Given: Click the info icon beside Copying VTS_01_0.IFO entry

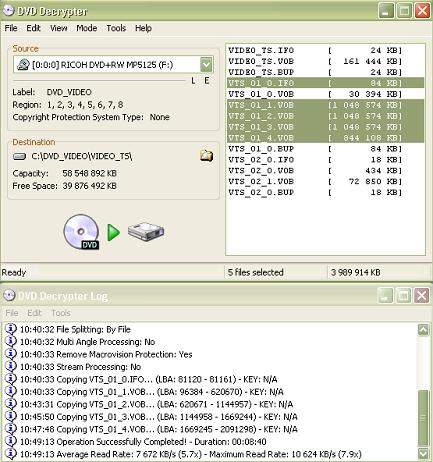Looking at the screenshot, I should (x=11, y=379).
